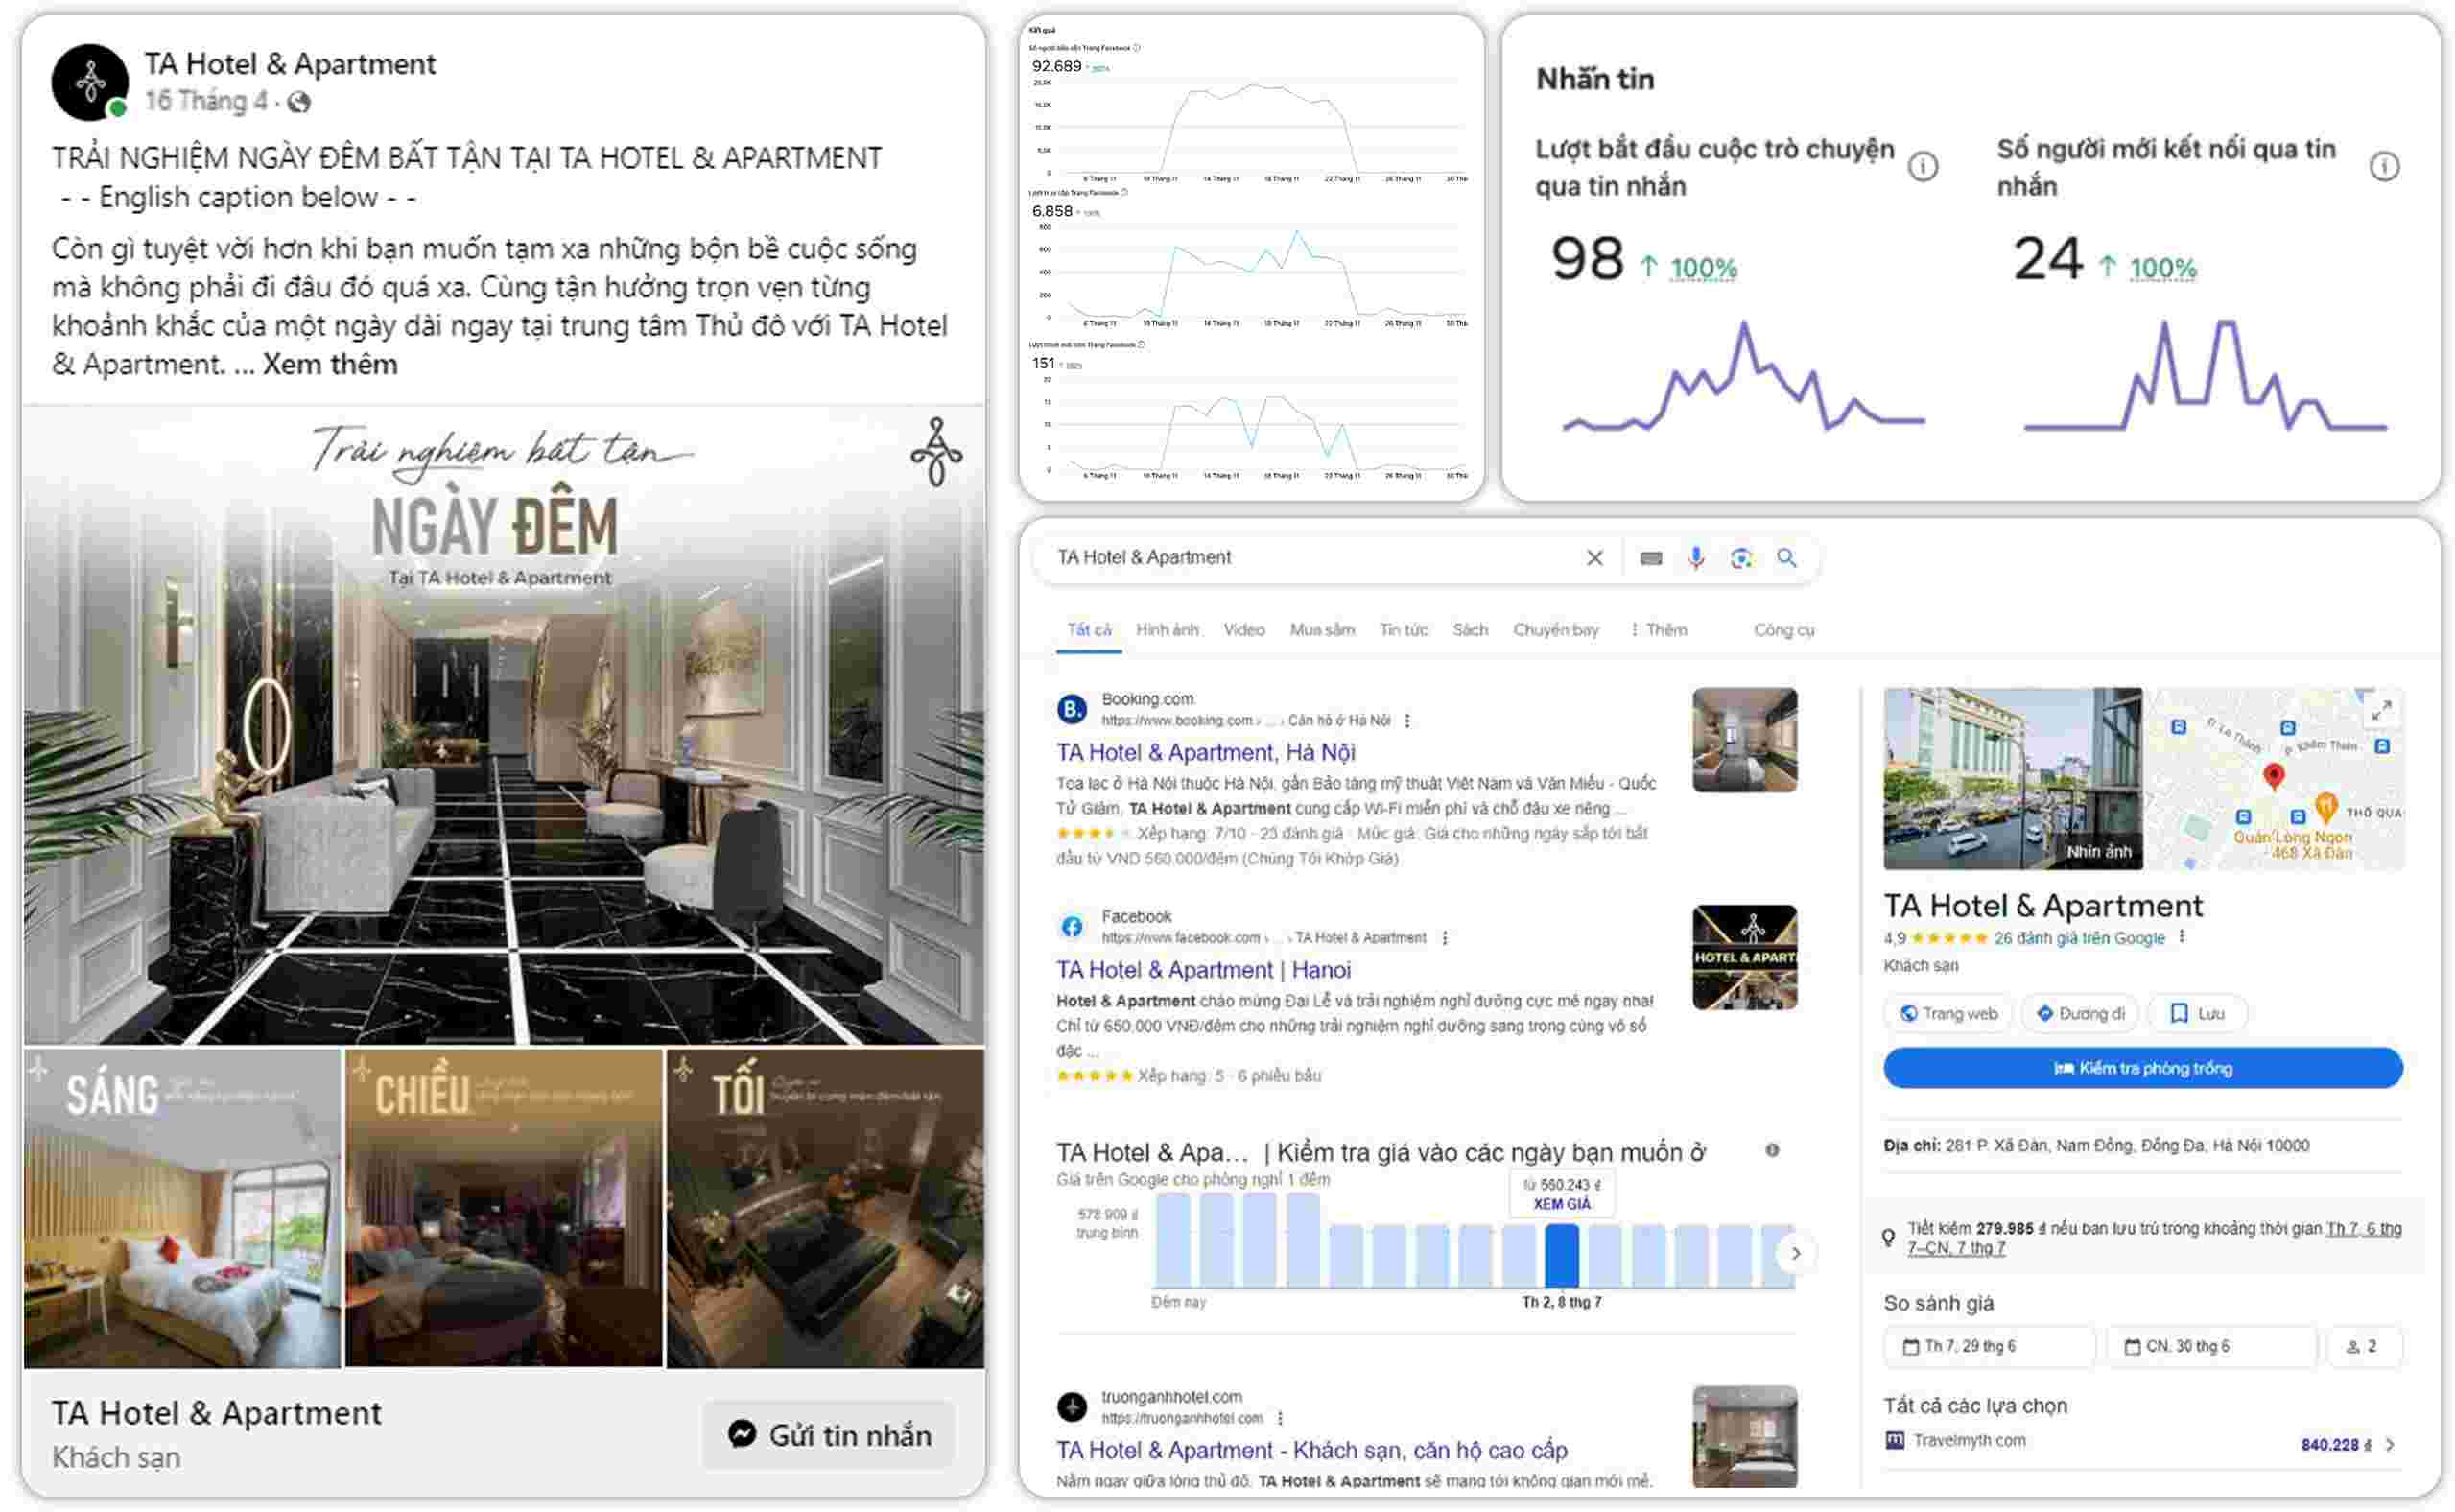
Task: Click the location pin icon beside savings tip
Action: [1888, 1238]
